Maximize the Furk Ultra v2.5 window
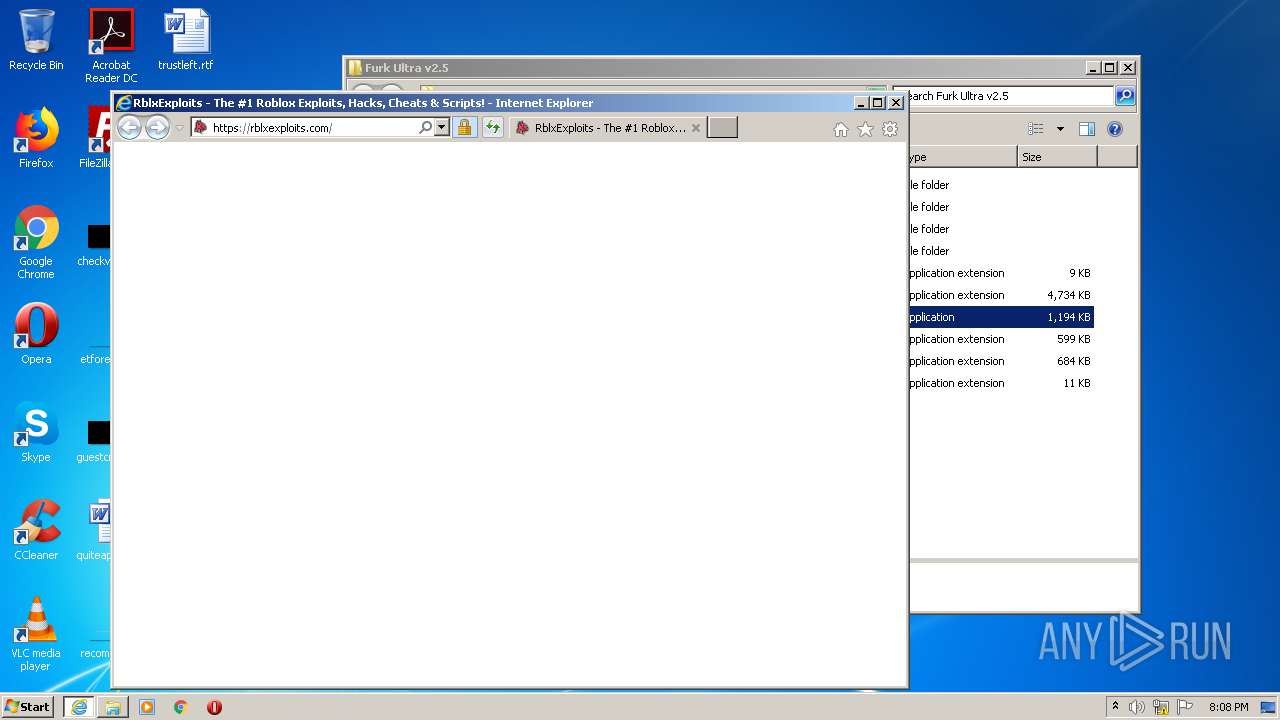The image size is (1280, 720). (x=1109, y=68)
